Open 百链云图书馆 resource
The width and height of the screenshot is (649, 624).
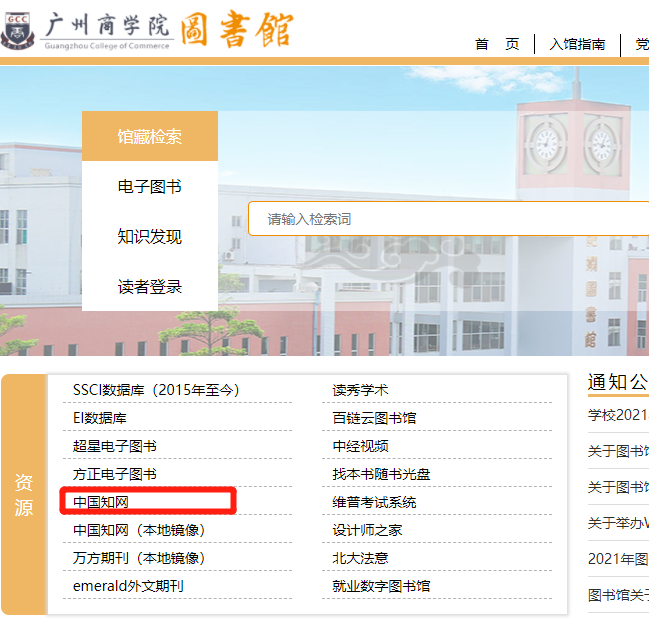pyautogui.click(x=374, y=418)
